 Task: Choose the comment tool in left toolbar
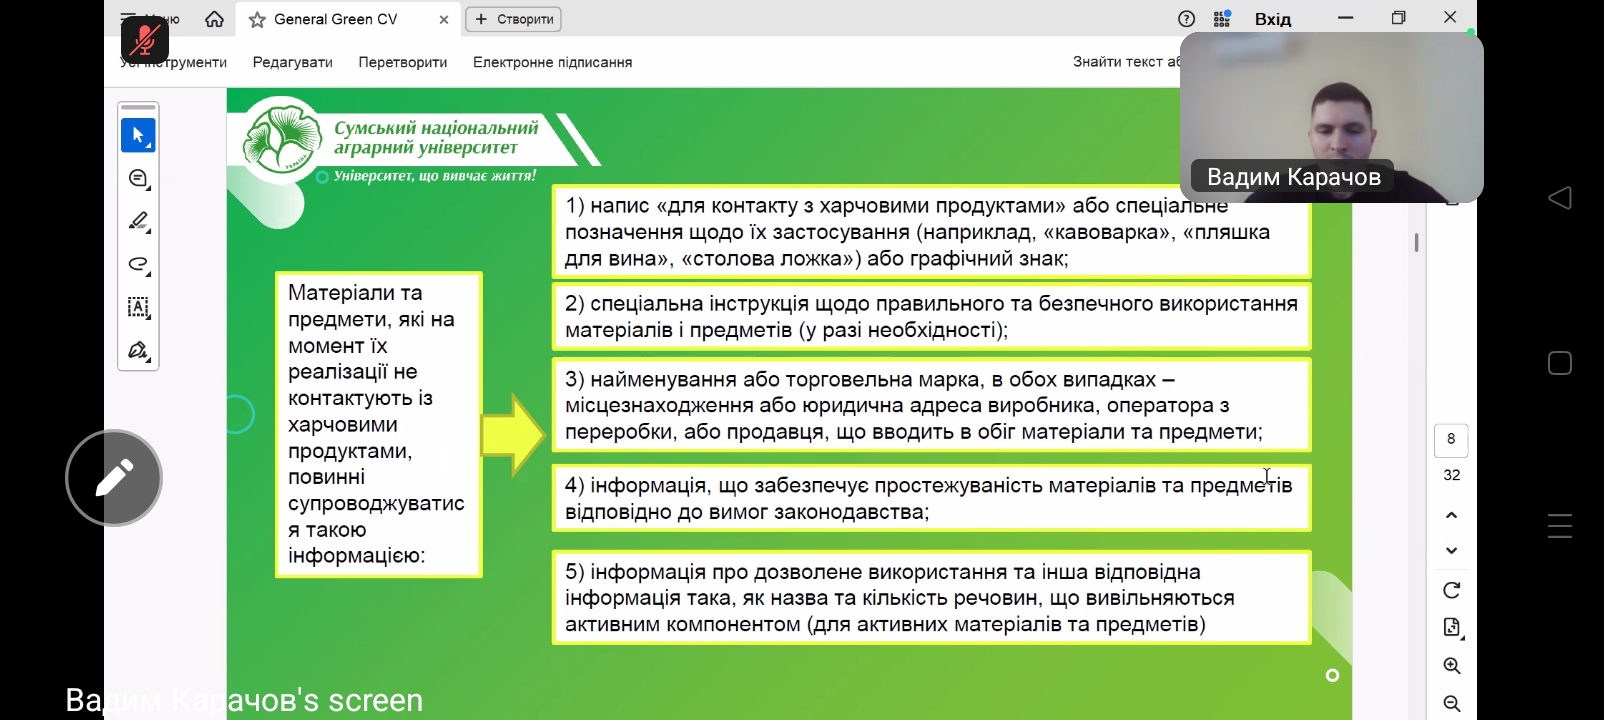coord(138,179)
